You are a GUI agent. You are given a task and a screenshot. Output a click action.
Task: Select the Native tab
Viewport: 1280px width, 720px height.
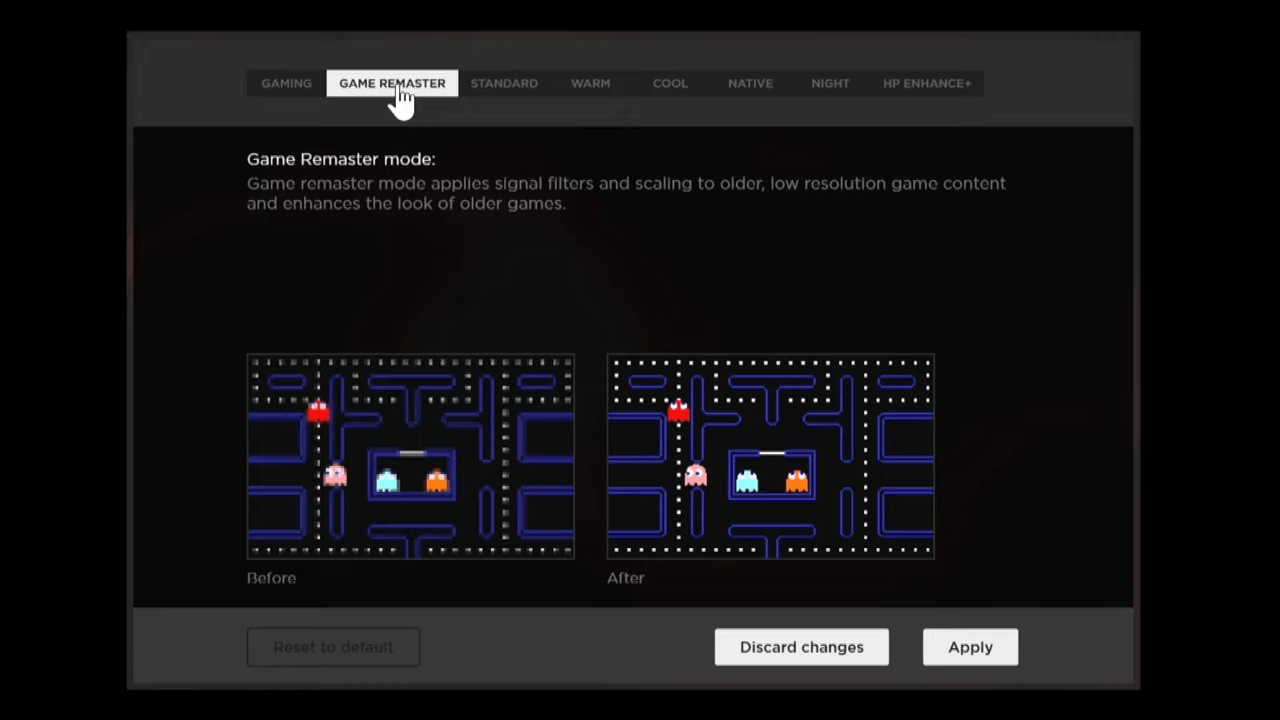click(x=750, y=83)
